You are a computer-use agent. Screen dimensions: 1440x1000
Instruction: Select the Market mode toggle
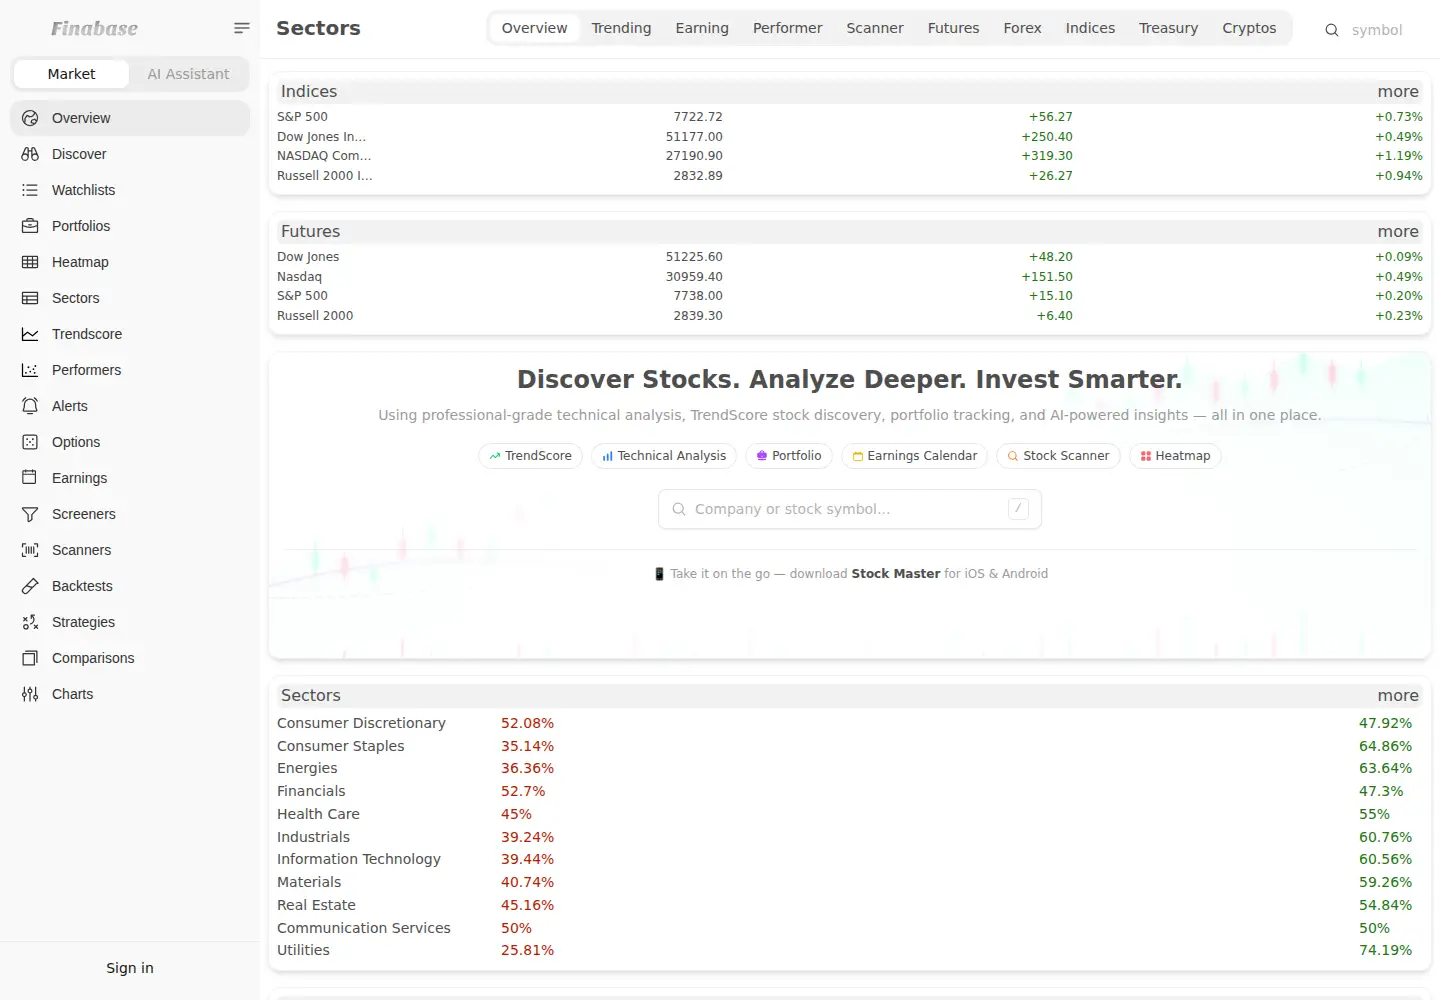[71, 74]
